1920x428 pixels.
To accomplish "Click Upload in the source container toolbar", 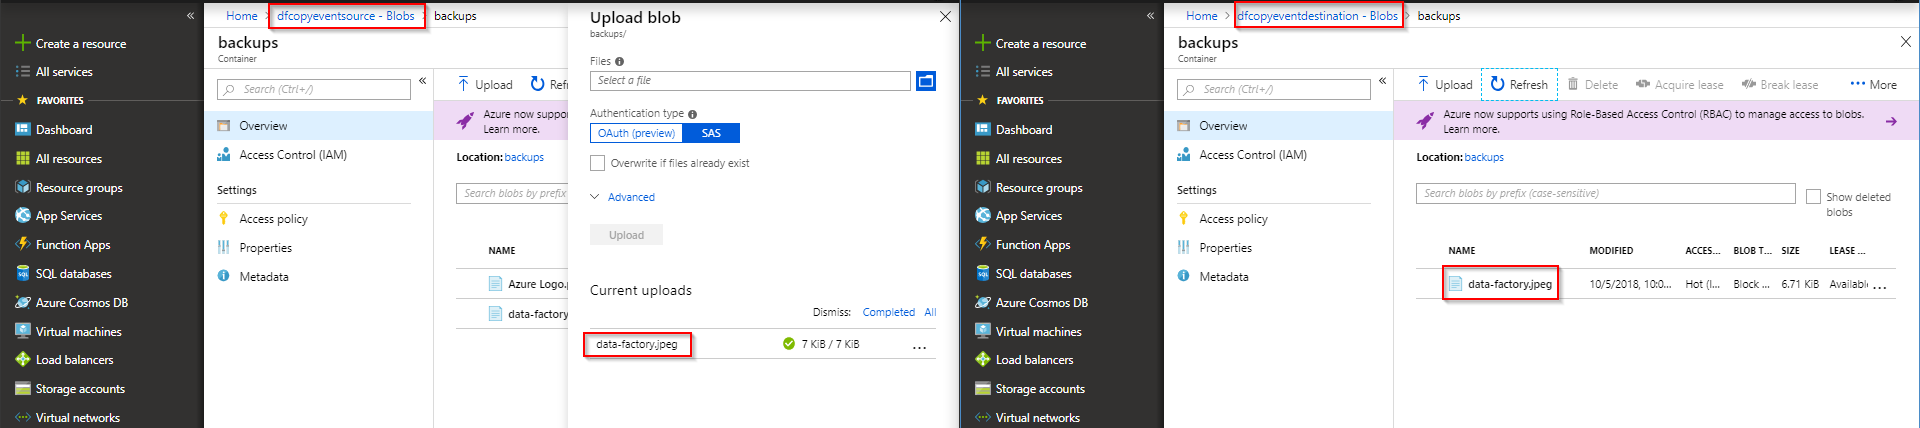I will [485, 84].
